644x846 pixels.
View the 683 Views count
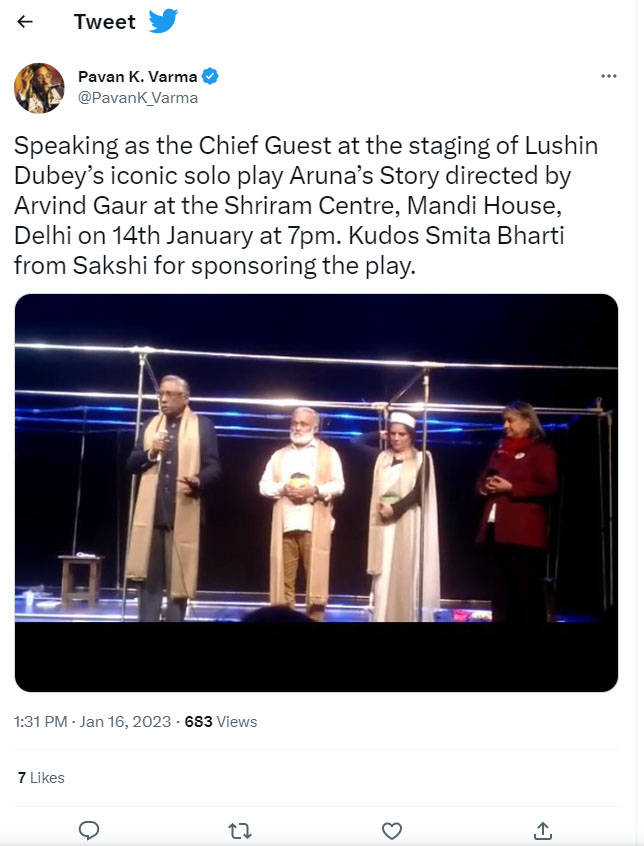coord(220,721)
